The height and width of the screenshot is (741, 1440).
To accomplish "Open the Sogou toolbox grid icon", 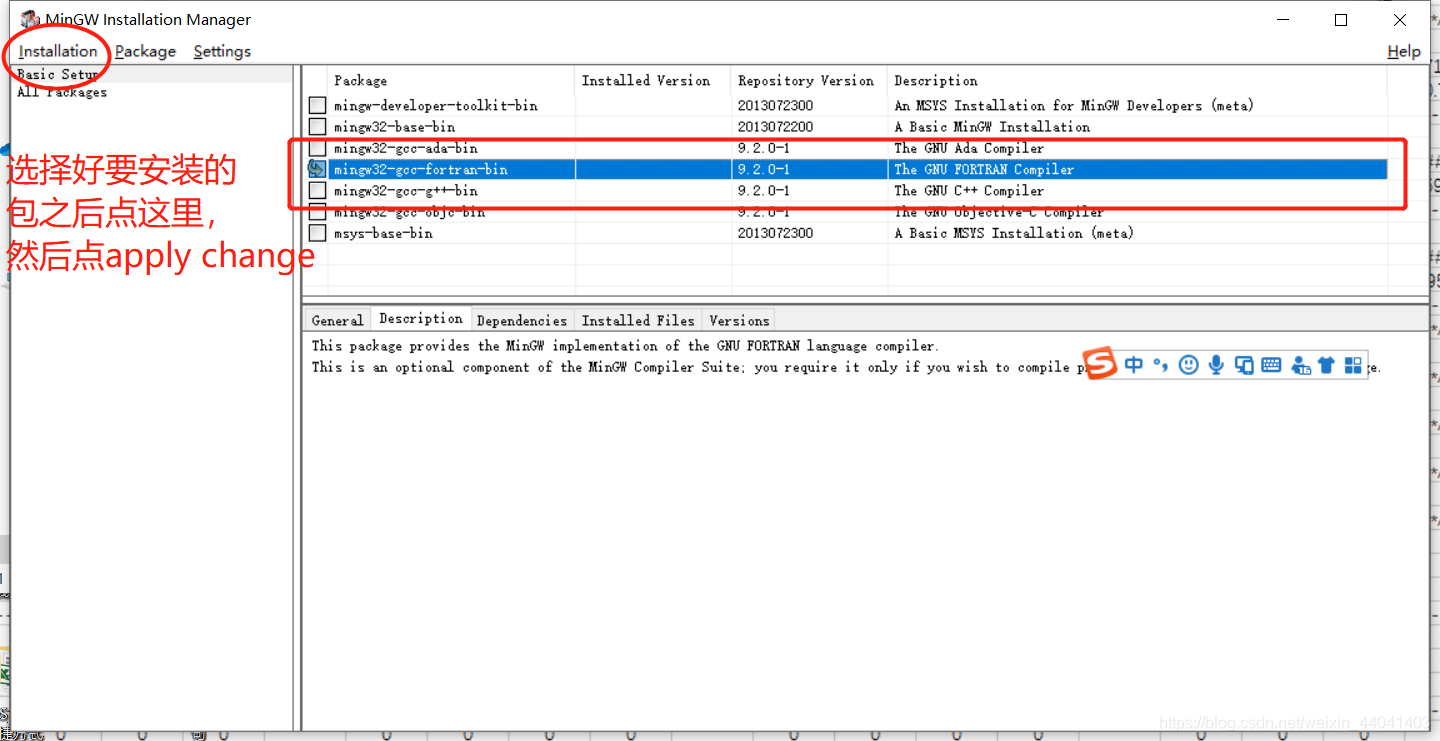I will point(1353,365).
